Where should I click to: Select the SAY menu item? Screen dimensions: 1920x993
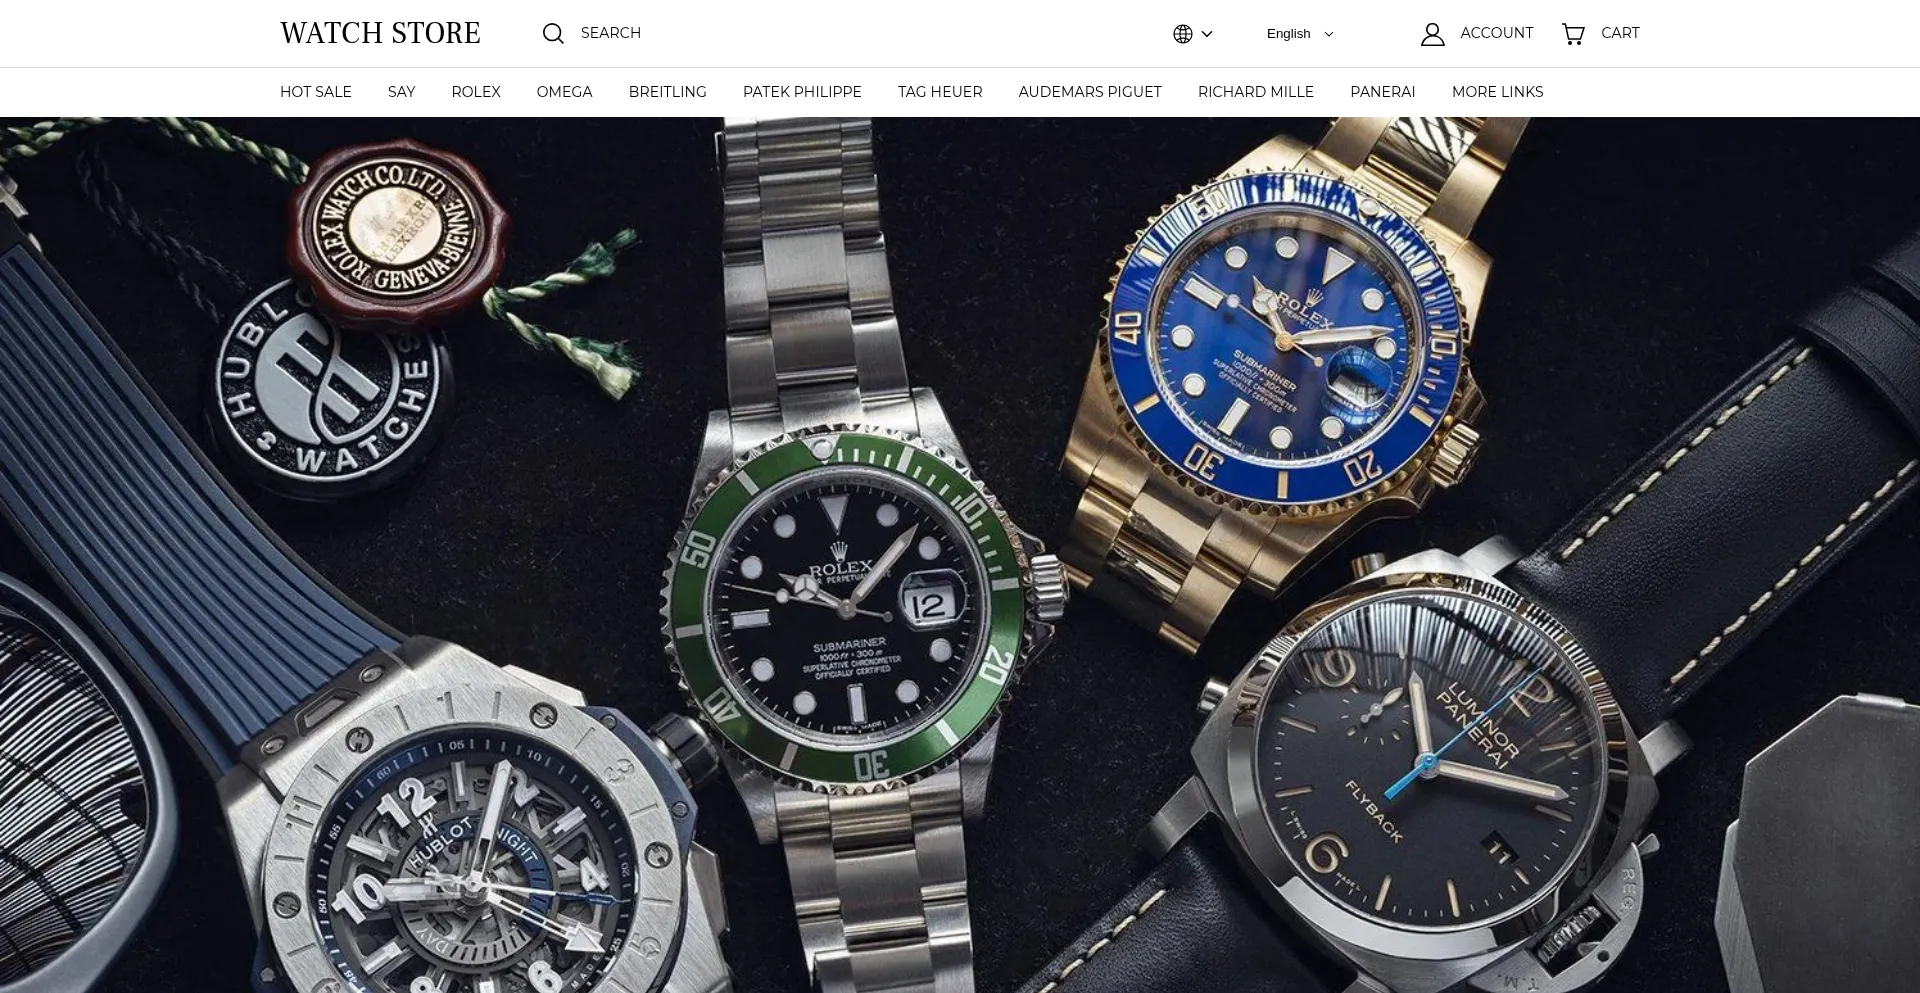(401, 92)
